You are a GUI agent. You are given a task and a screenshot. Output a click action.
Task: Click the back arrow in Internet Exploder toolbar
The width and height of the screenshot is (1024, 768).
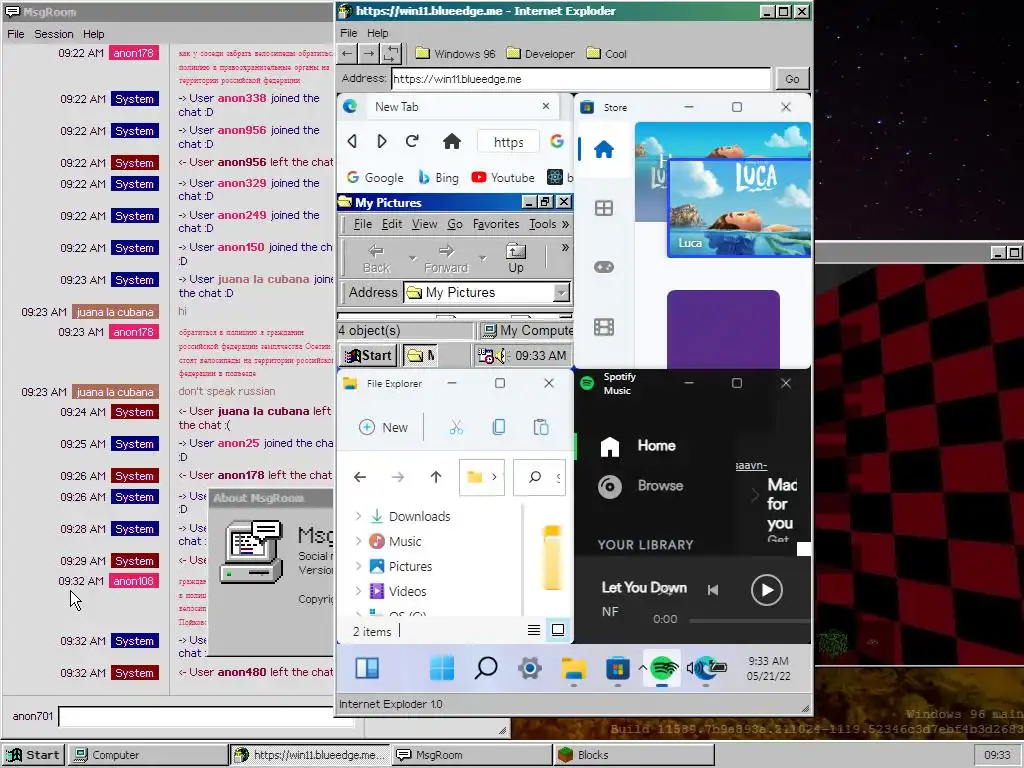tap(347, 54)
